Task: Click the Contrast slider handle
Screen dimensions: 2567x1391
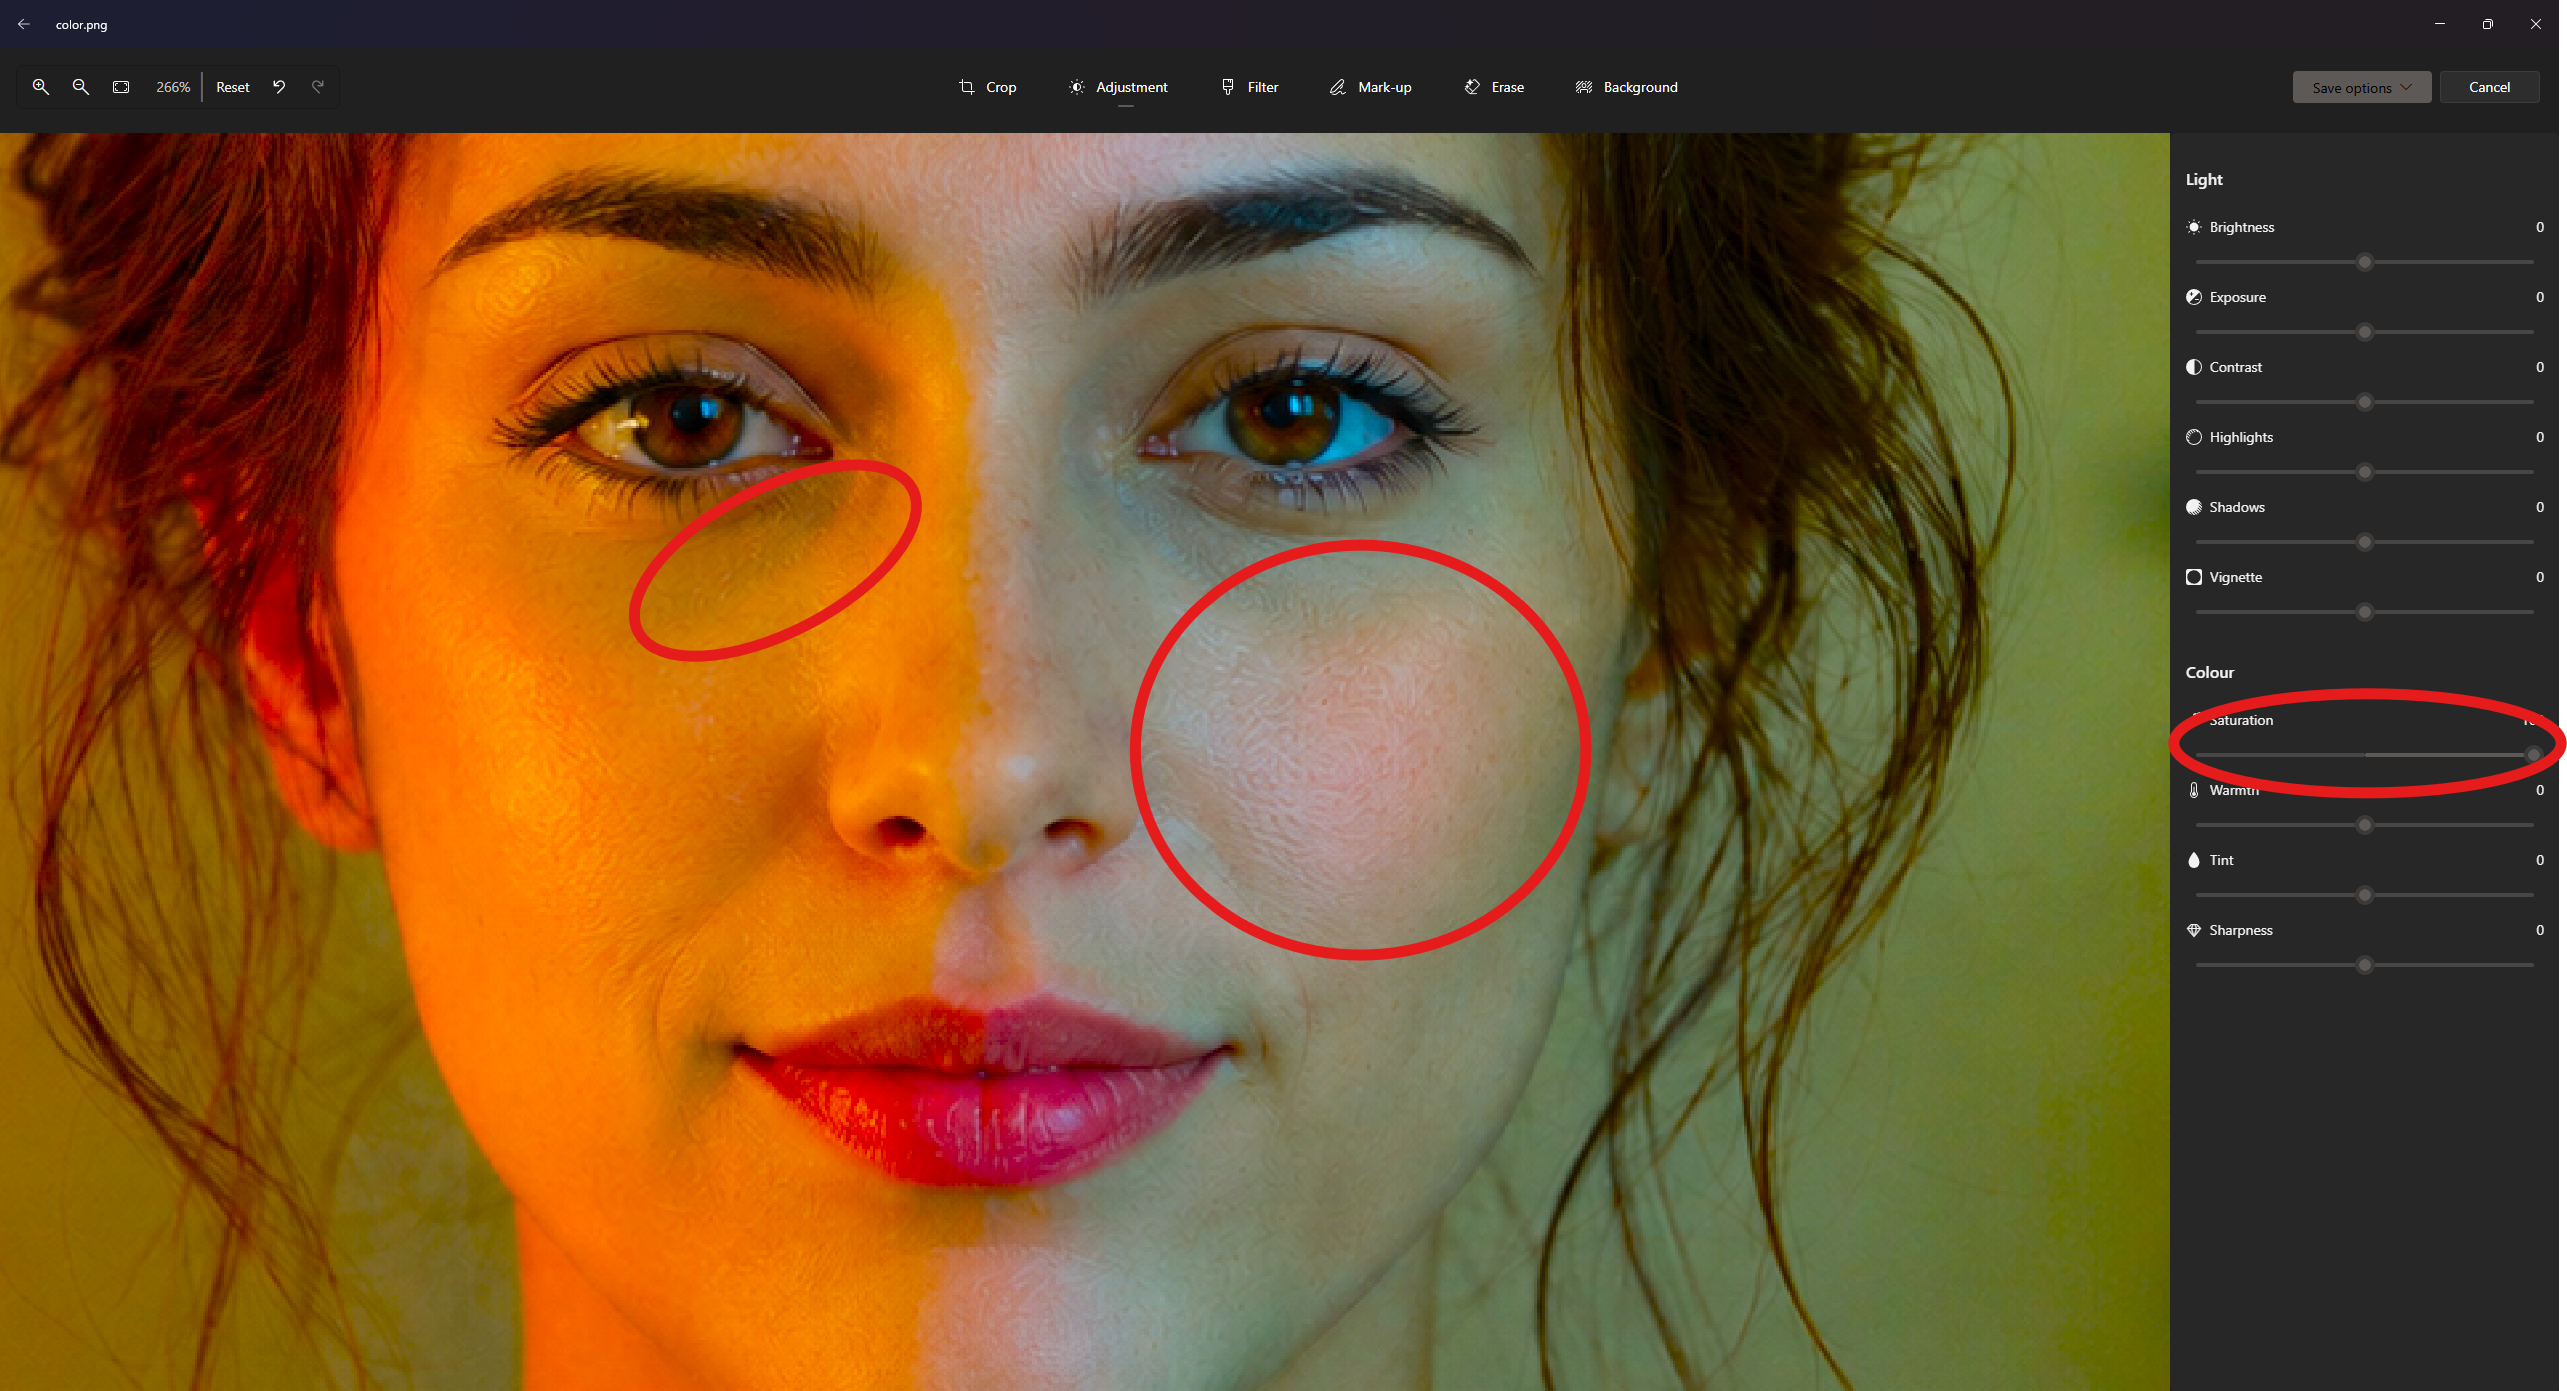Action: coord(2364,402)
